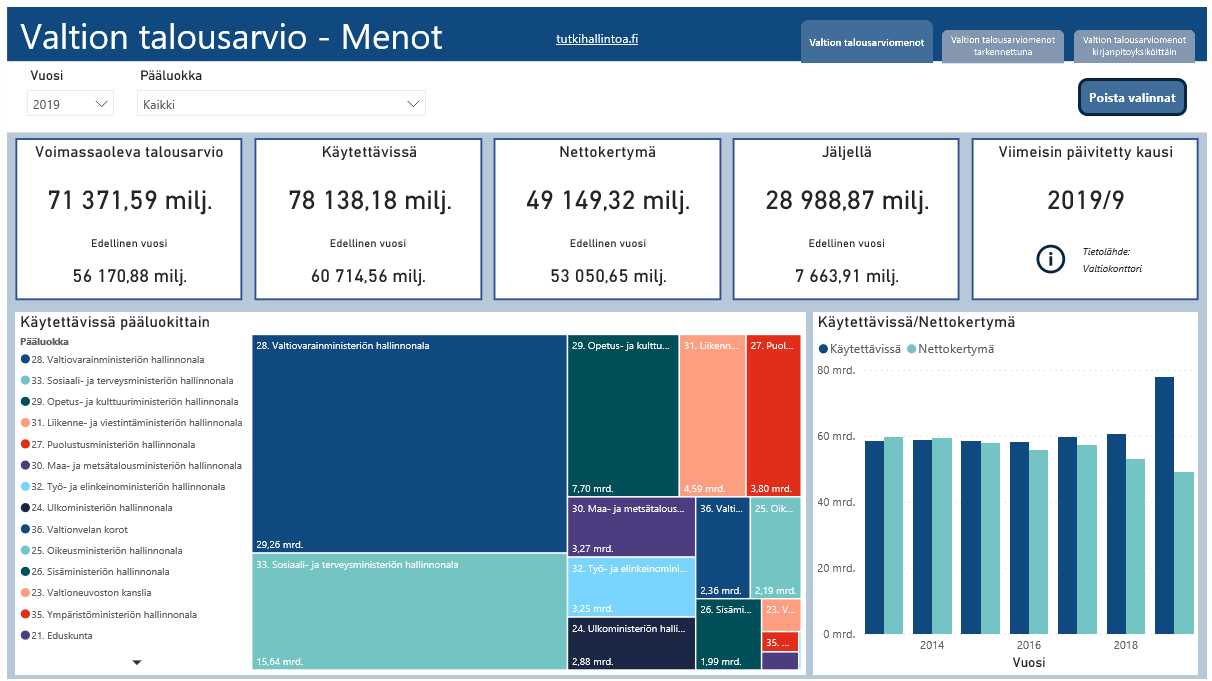
Task: Click the Opetus- ja kulttuuriministeriön treemap tile
Action: (623, 415)
